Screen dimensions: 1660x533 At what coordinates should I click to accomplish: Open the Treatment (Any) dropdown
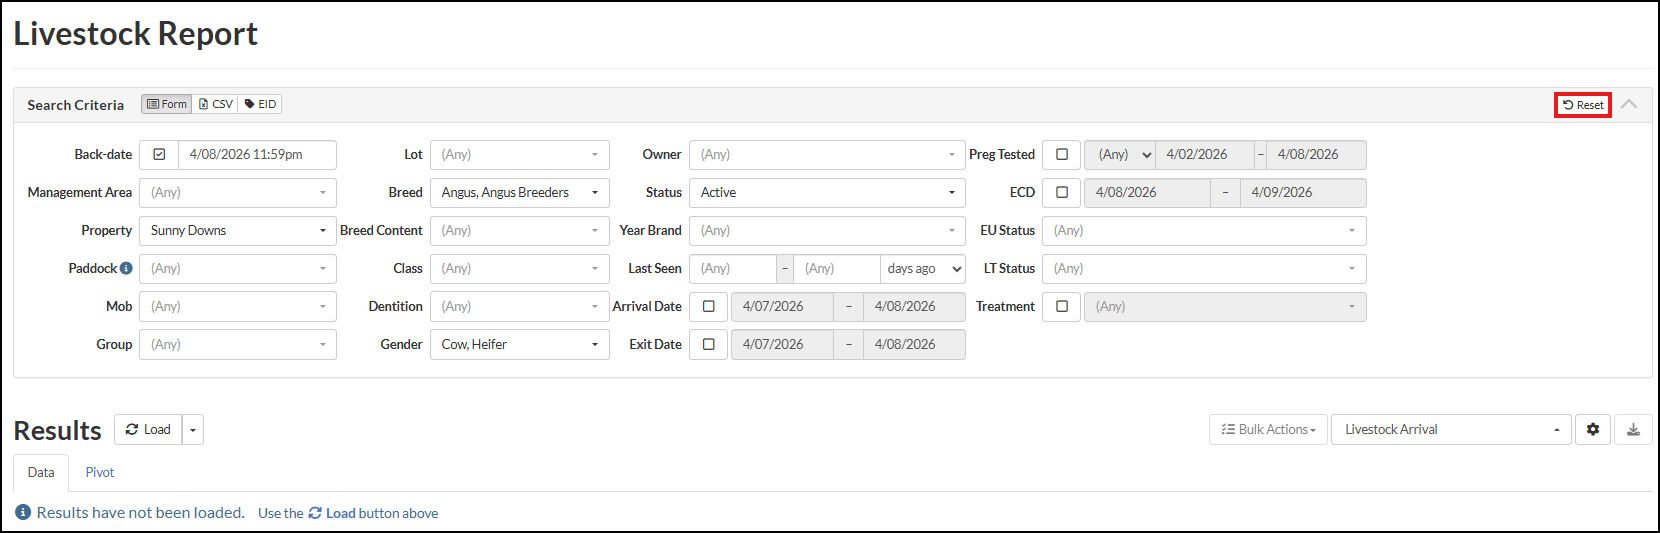[x=1225, y=307]
